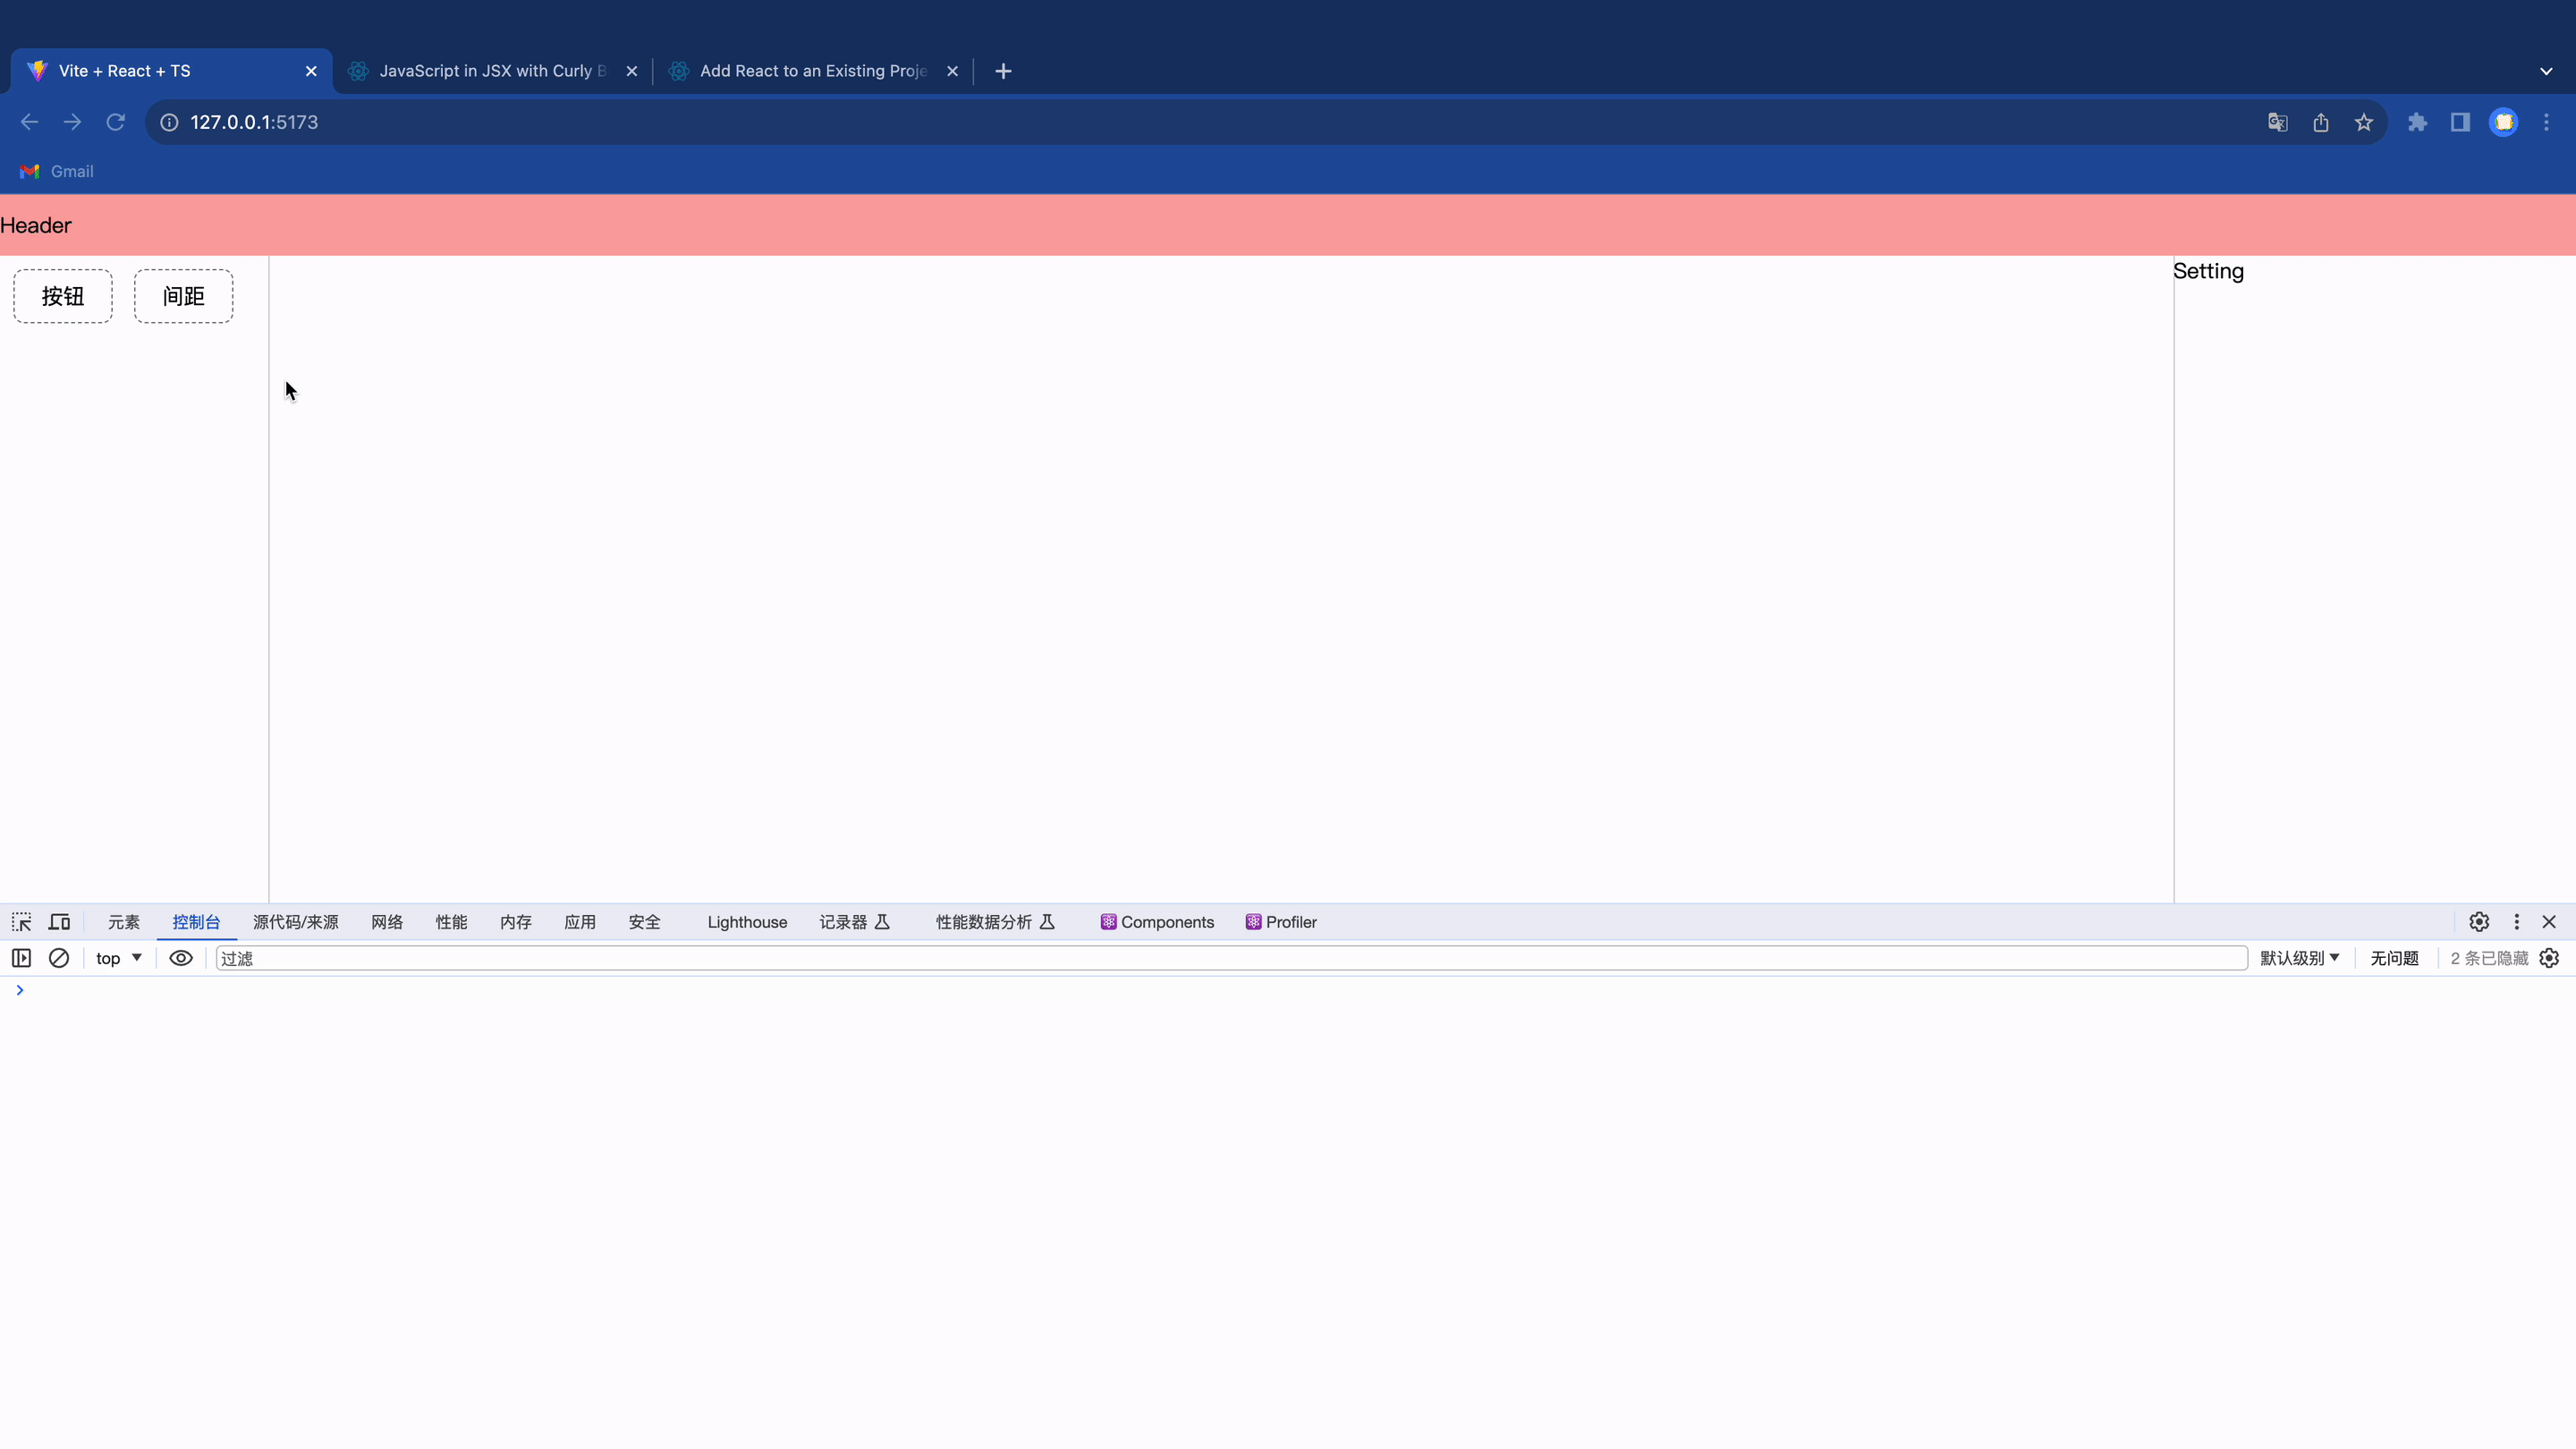The image size is (2576, 1449).
Task: Open the 应用 DevTools tab
Action: point(580,922)
